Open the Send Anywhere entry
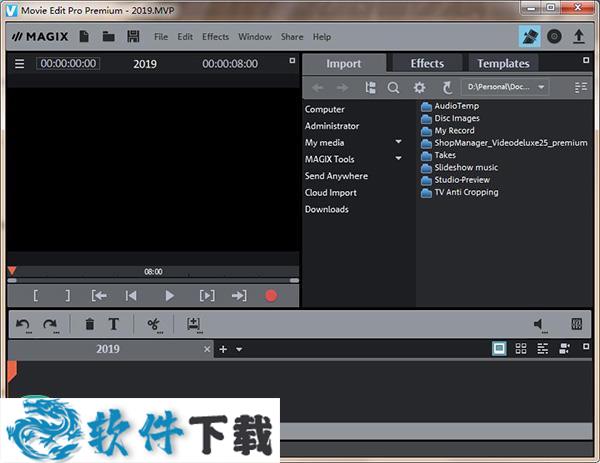 pyautogui.click(x=336, y=176)
